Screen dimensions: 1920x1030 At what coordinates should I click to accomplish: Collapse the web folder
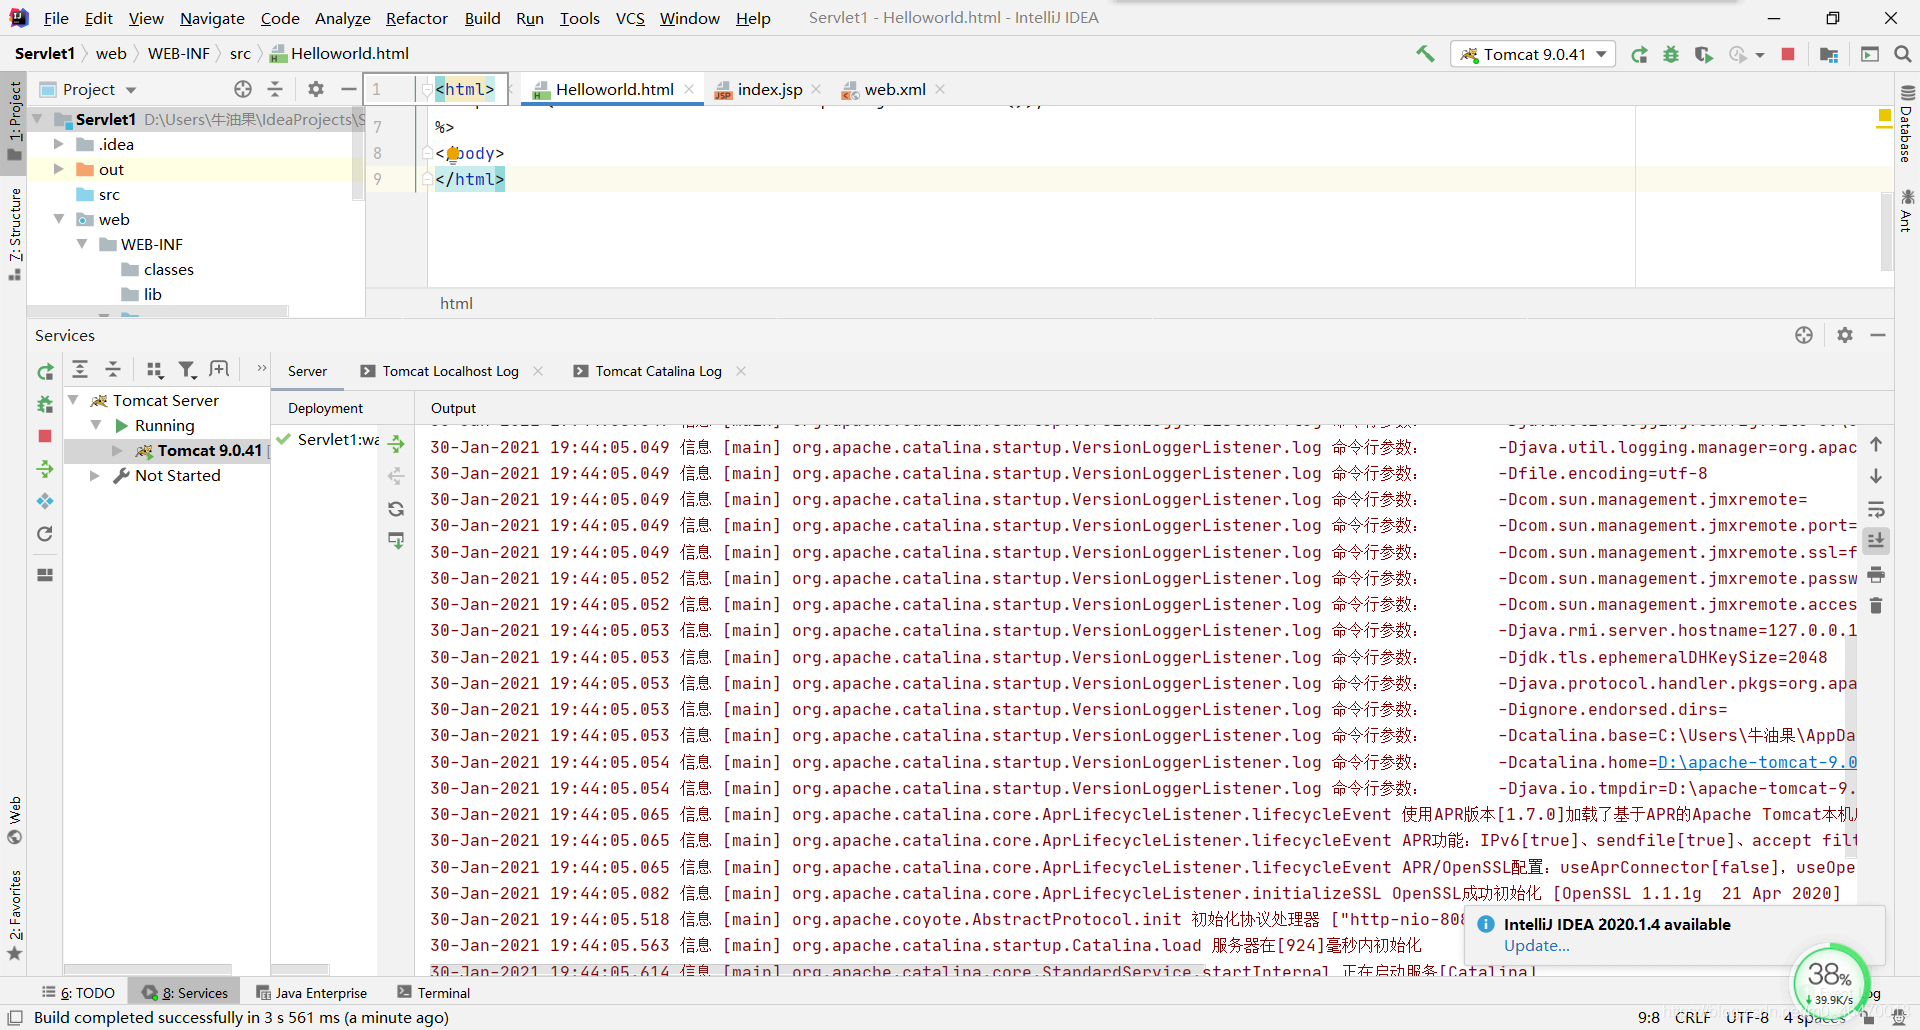pos(59,219)
